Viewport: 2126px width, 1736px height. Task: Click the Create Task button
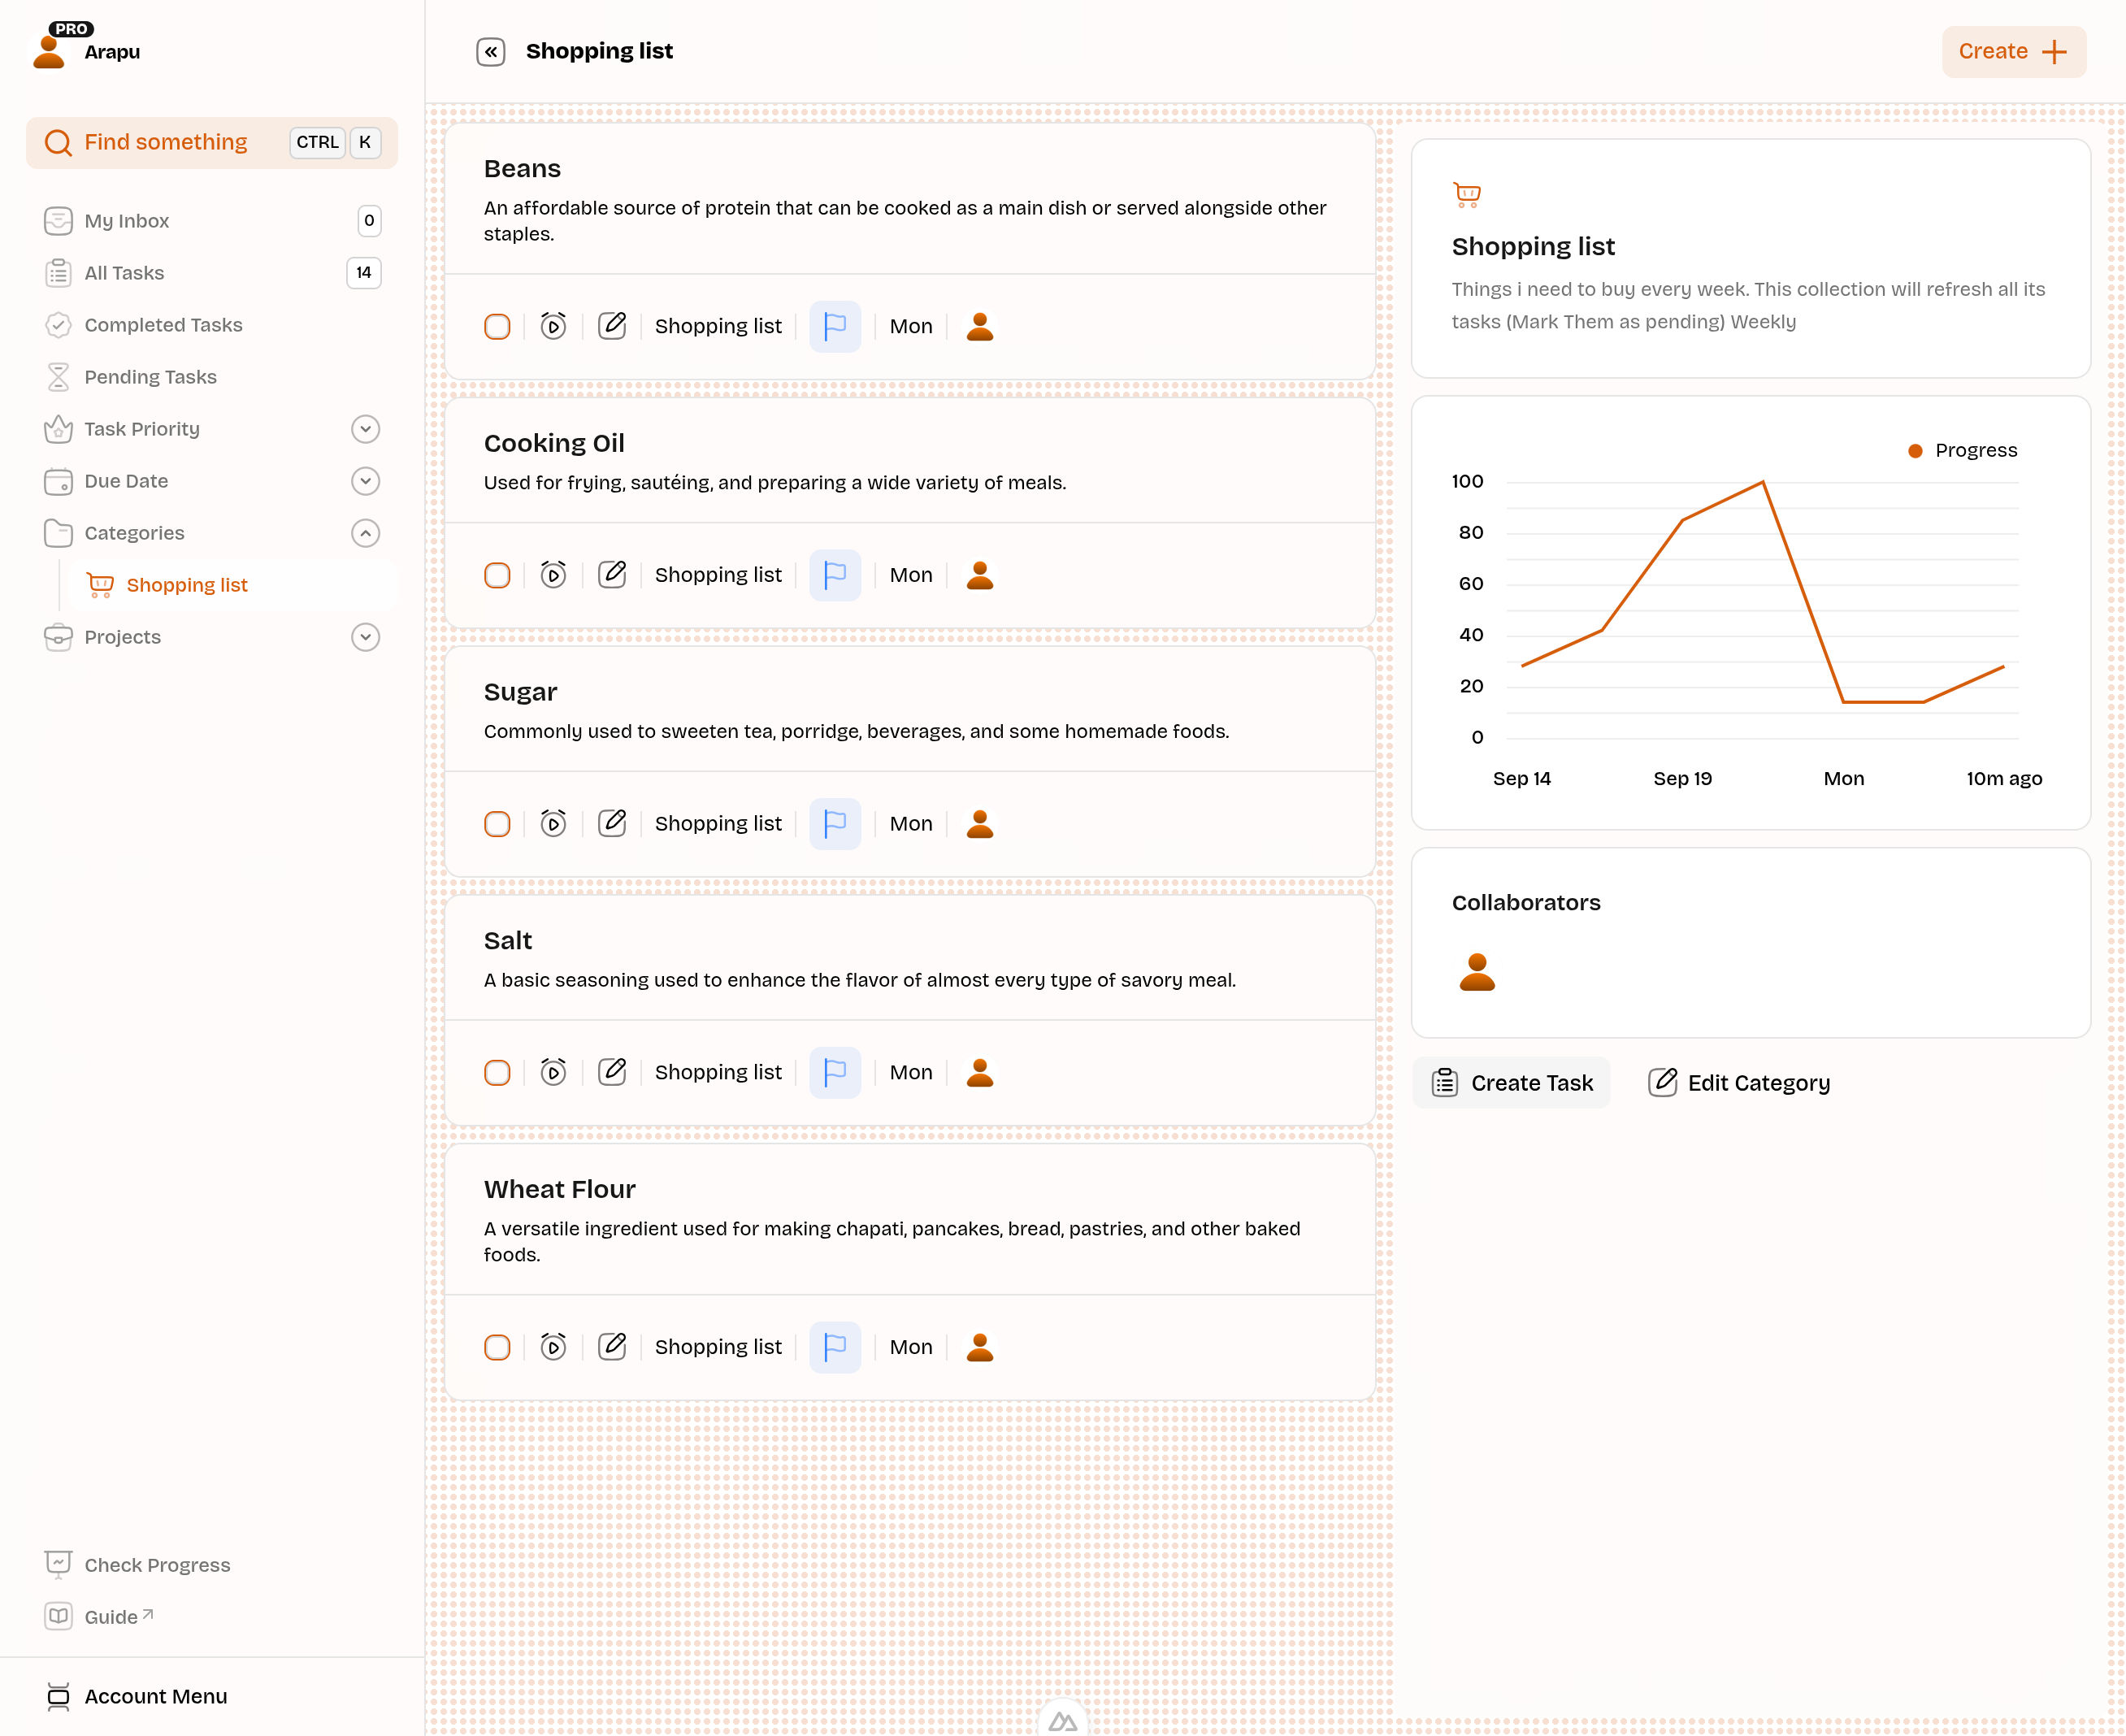1511,1083
